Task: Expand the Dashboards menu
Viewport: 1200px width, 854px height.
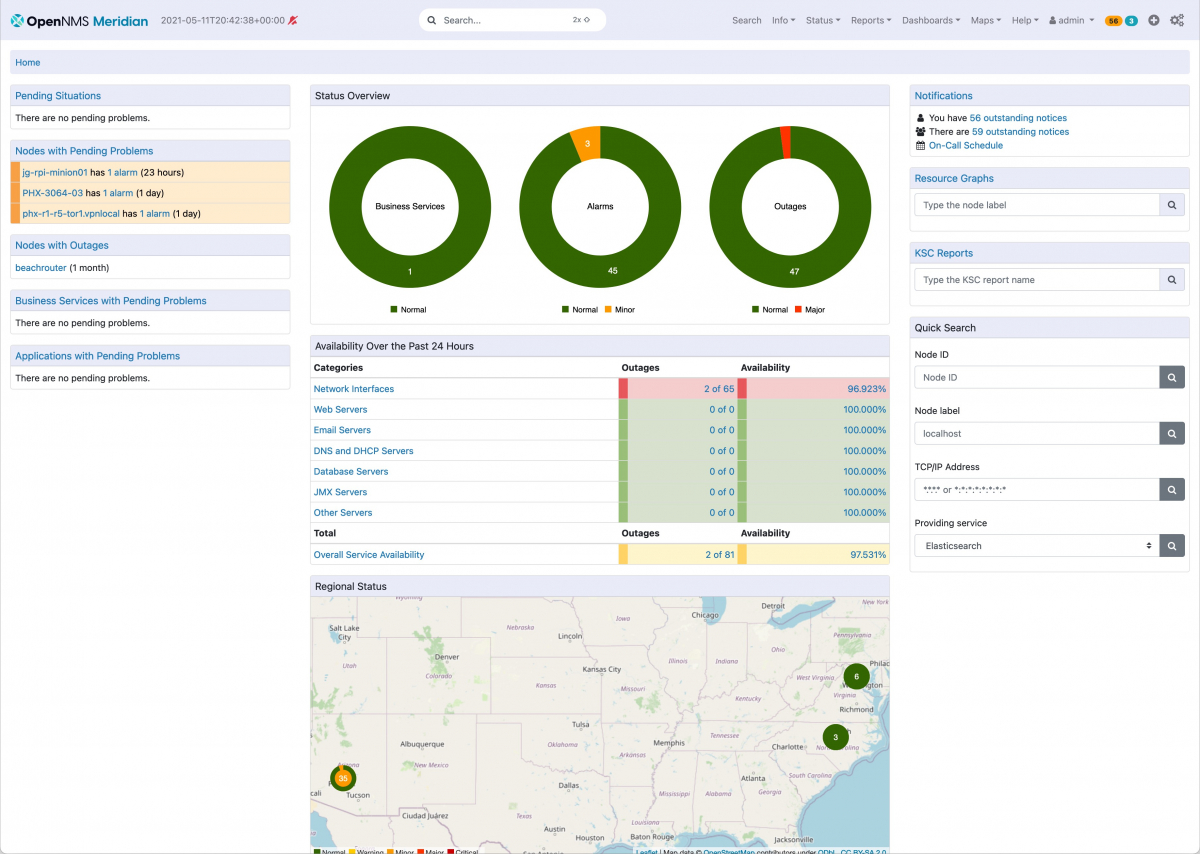Action: (930, 19)
